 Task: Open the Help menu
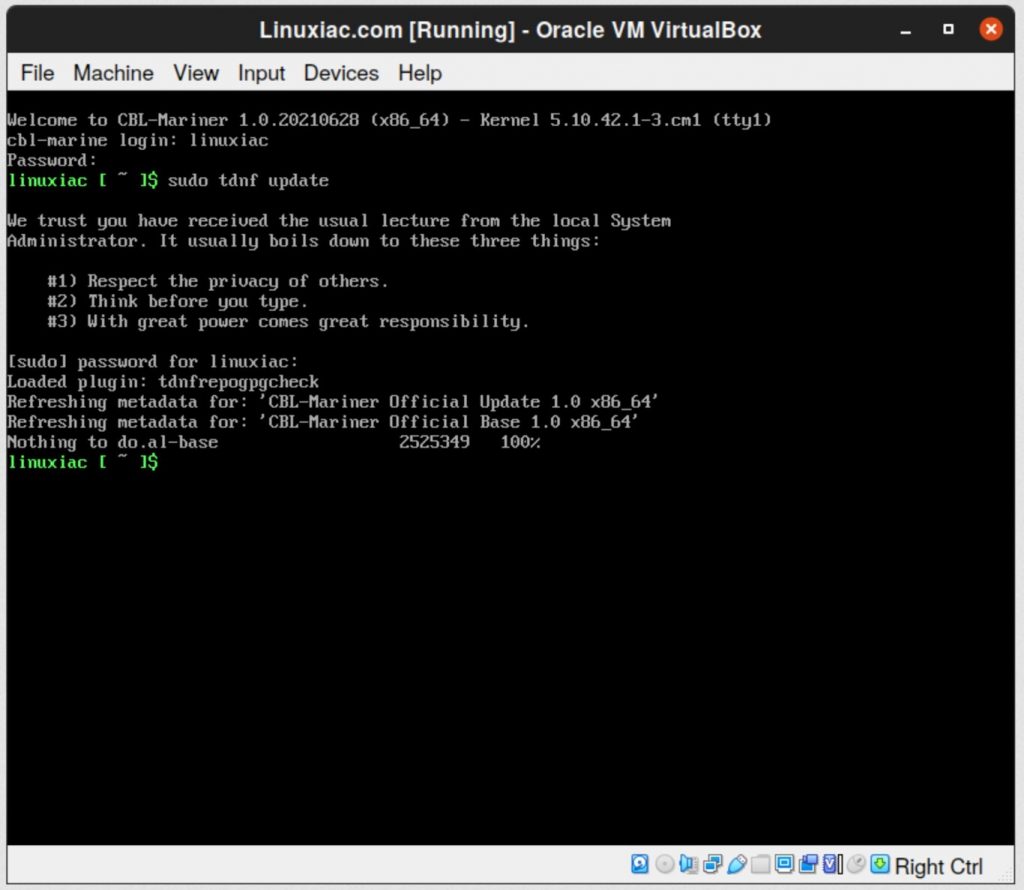coord(419,73)
